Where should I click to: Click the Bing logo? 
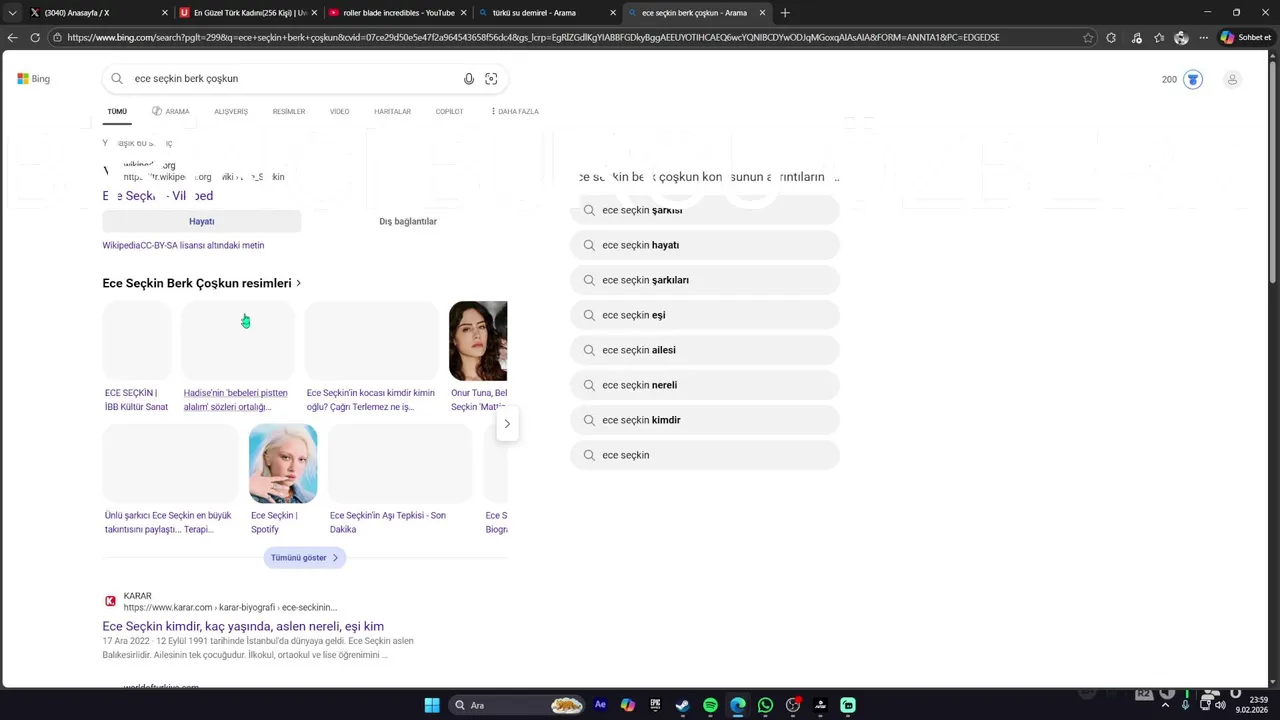click(x=33, y=79)
